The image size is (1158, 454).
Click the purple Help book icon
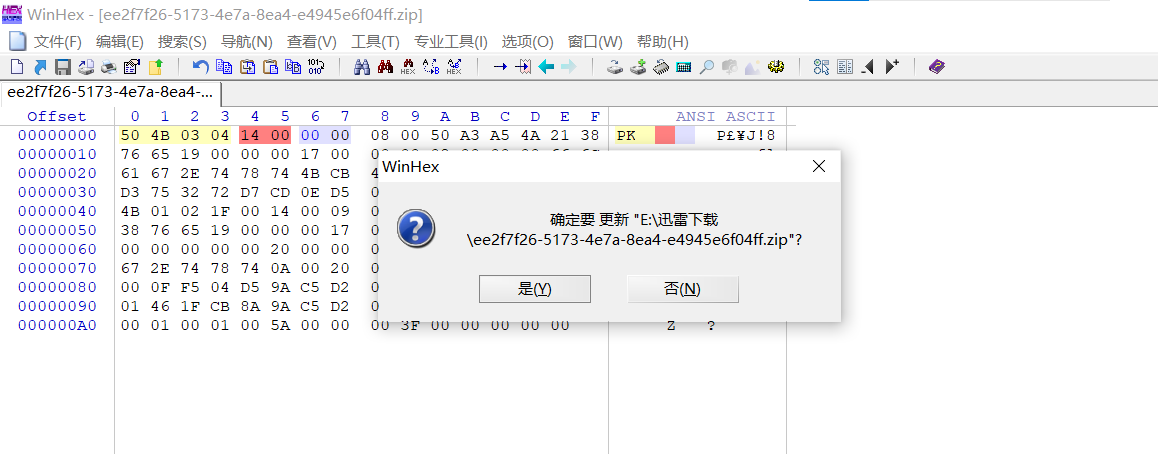tap(936, 66)
